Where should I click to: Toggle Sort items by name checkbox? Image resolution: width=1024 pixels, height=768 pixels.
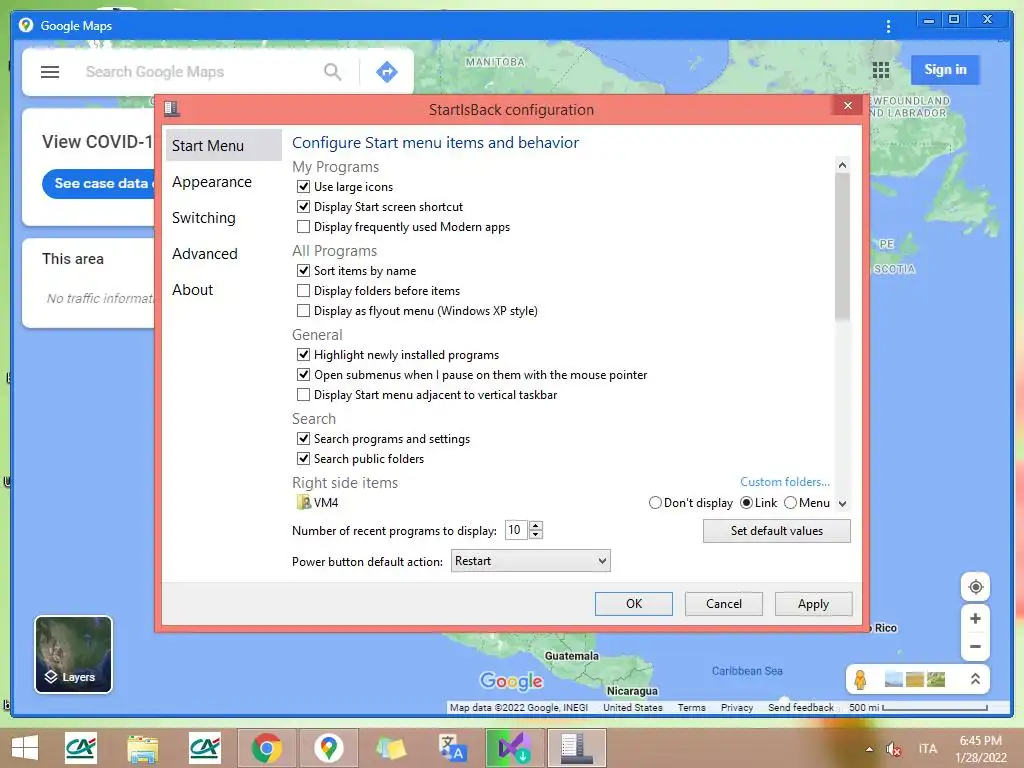coord(303,270)
